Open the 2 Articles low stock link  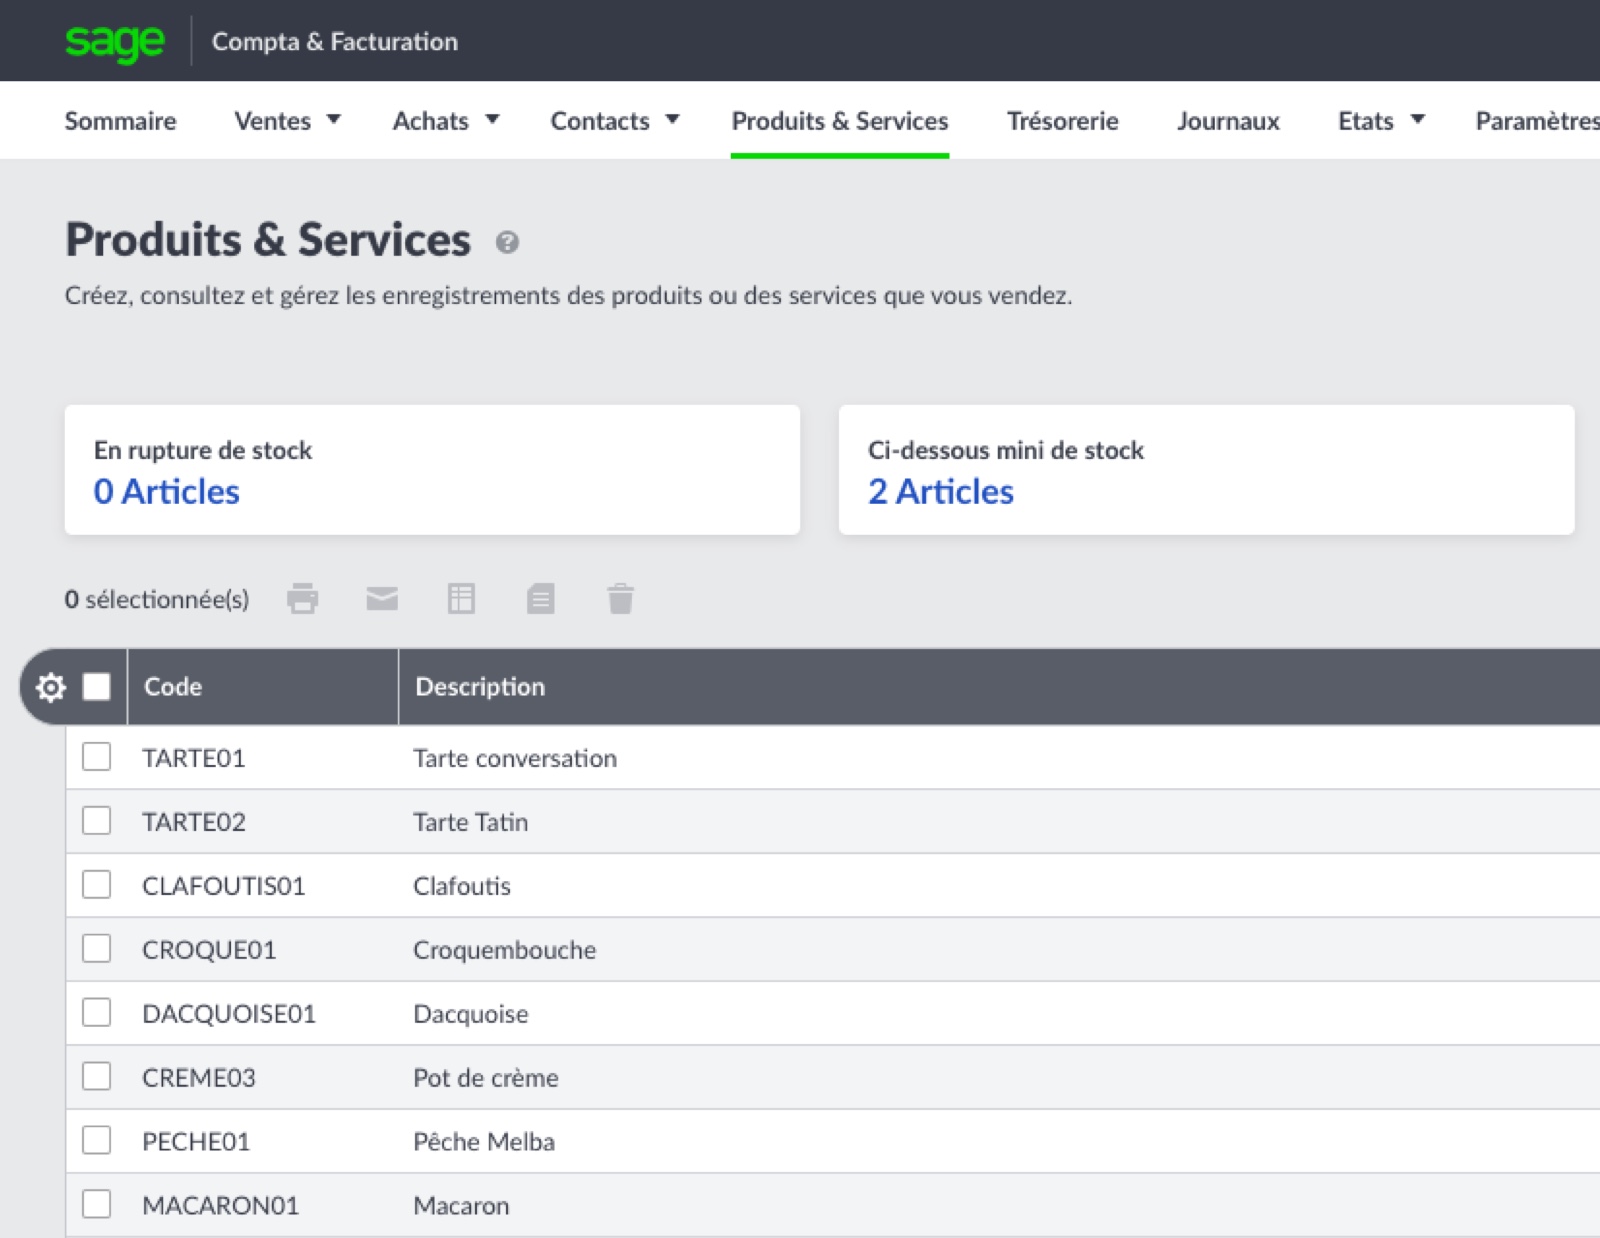point(940,492)
